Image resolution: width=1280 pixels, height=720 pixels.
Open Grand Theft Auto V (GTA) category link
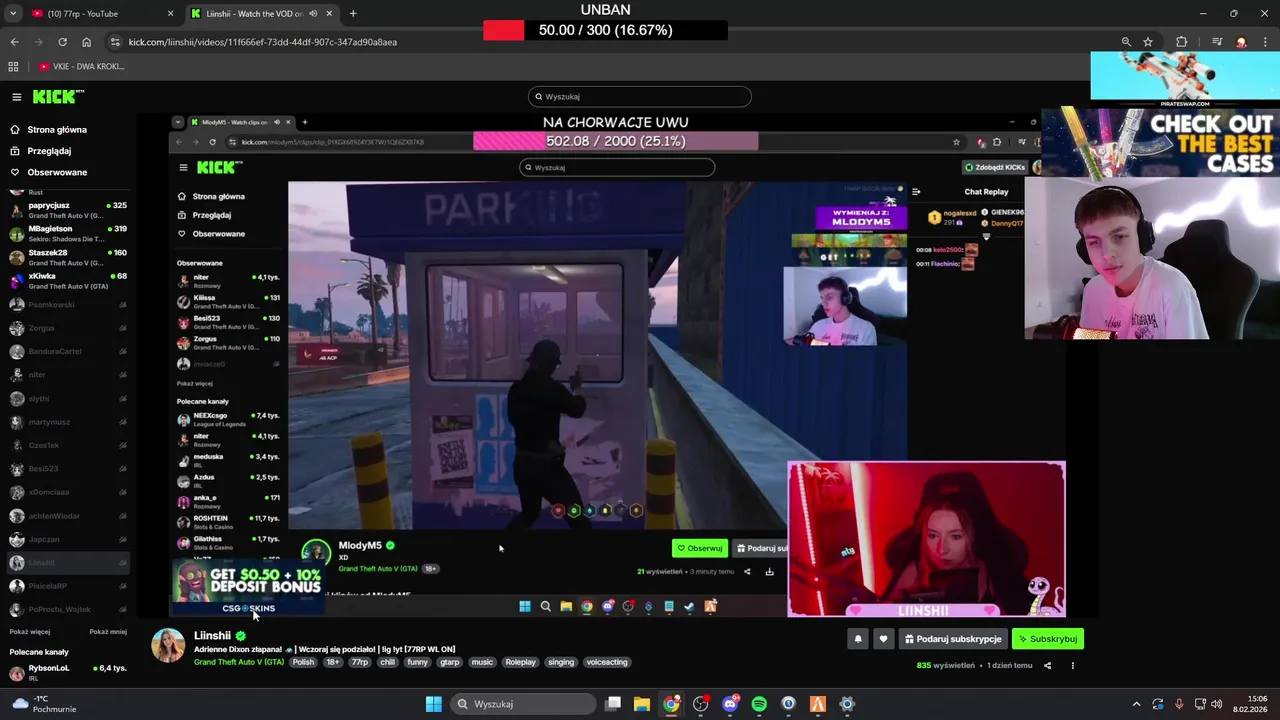pyautogui.click(x=239, y=662)
